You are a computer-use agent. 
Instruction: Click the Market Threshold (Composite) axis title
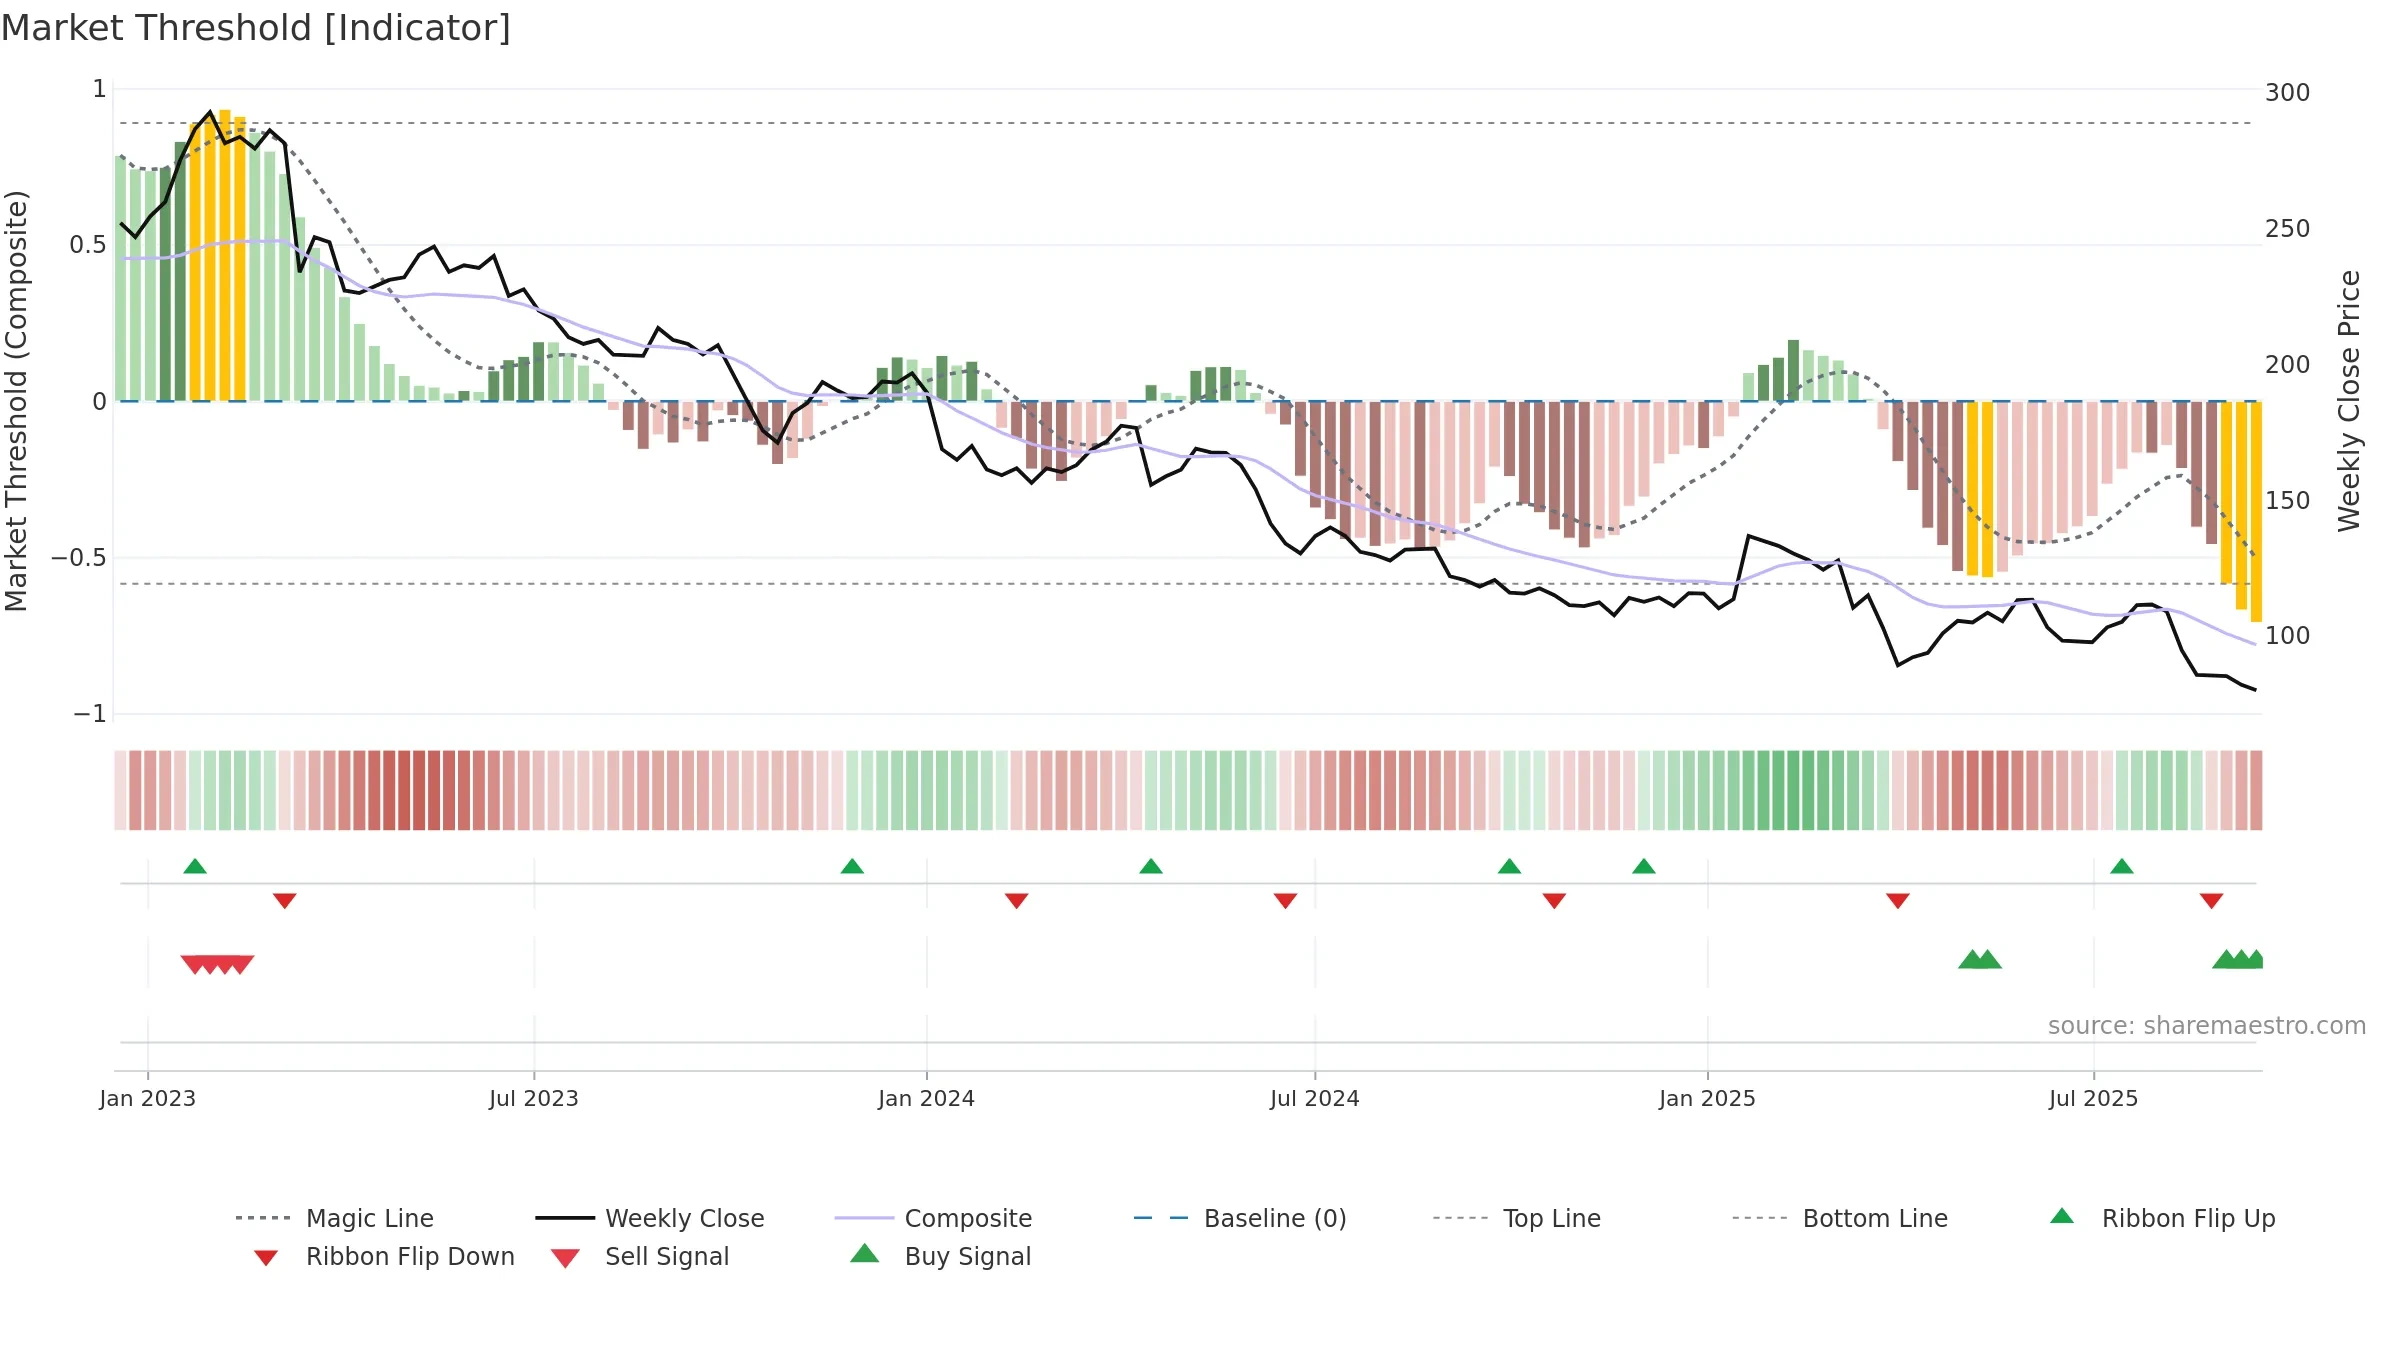tap(16, 401)
